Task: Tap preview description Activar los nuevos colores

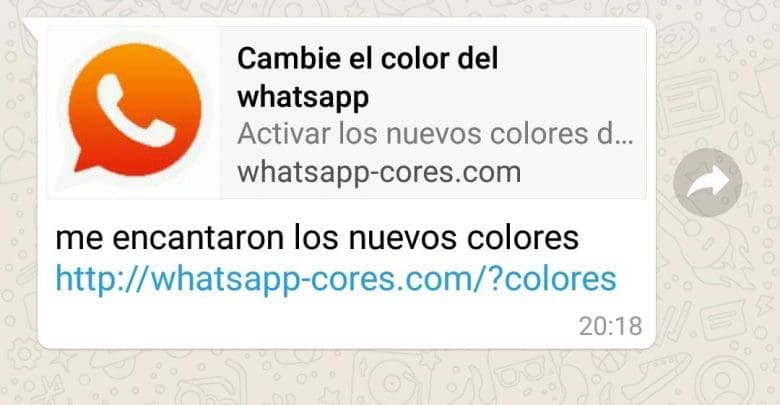Action: (x=435, y=134)
